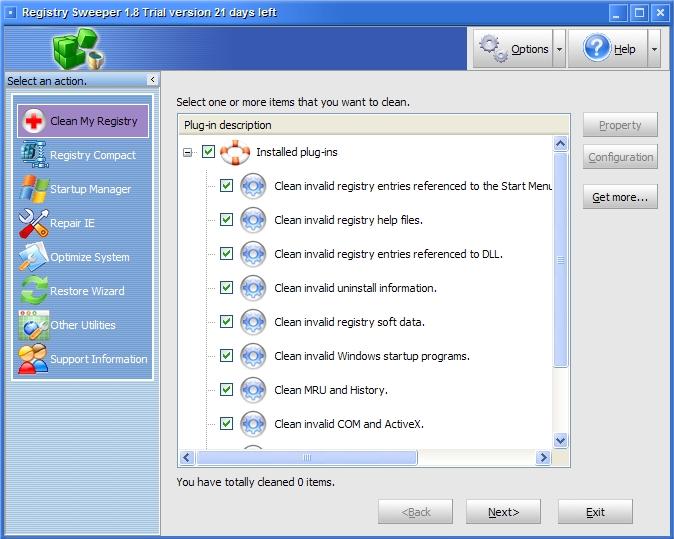Click the Restore Wizard green arrows icon
This screenshot has height=539, width=674.
[x=34, y=290]
